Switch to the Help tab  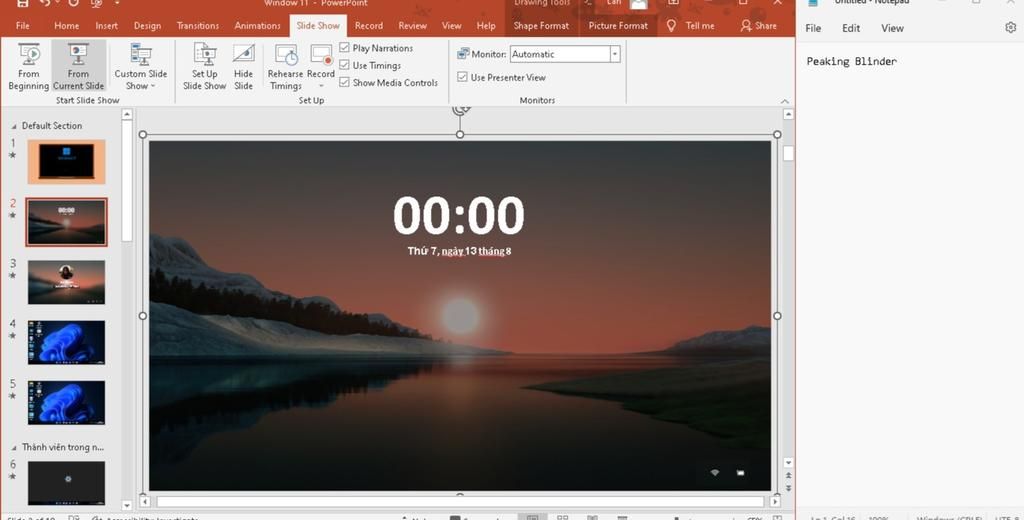click(x=486, y=25)
